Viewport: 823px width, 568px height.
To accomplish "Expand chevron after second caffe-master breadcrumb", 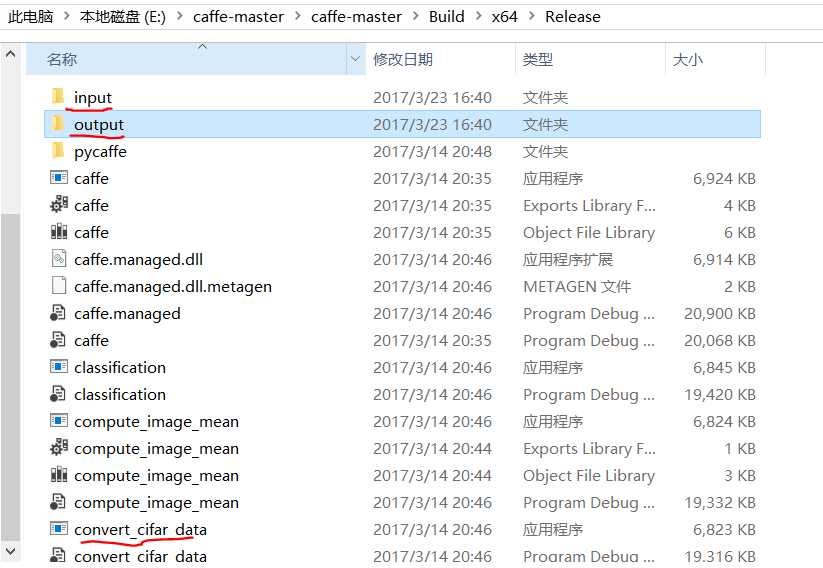I will pyautogui.click(x=416, y=16).
